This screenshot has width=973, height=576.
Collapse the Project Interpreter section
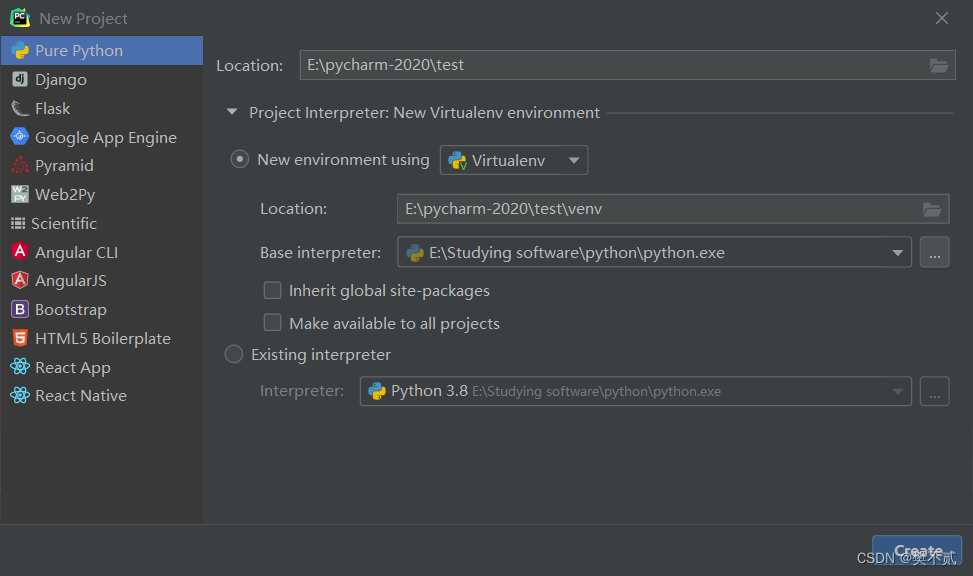[x=232, y=113]
